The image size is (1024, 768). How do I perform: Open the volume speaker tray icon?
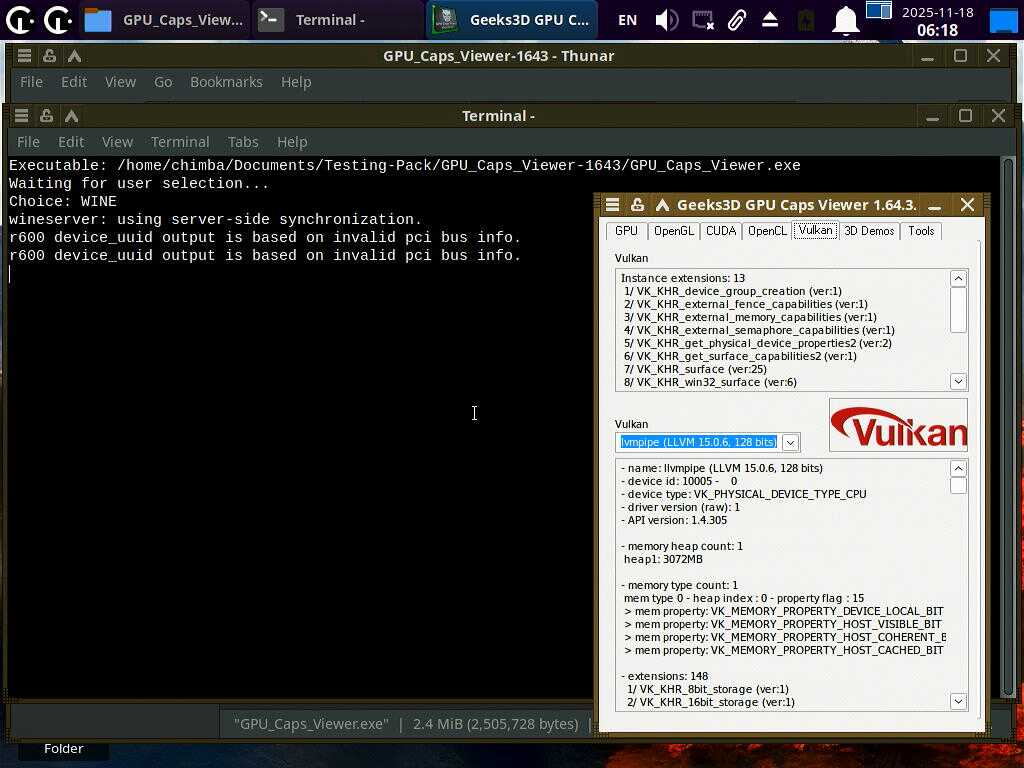pos(666,20)
